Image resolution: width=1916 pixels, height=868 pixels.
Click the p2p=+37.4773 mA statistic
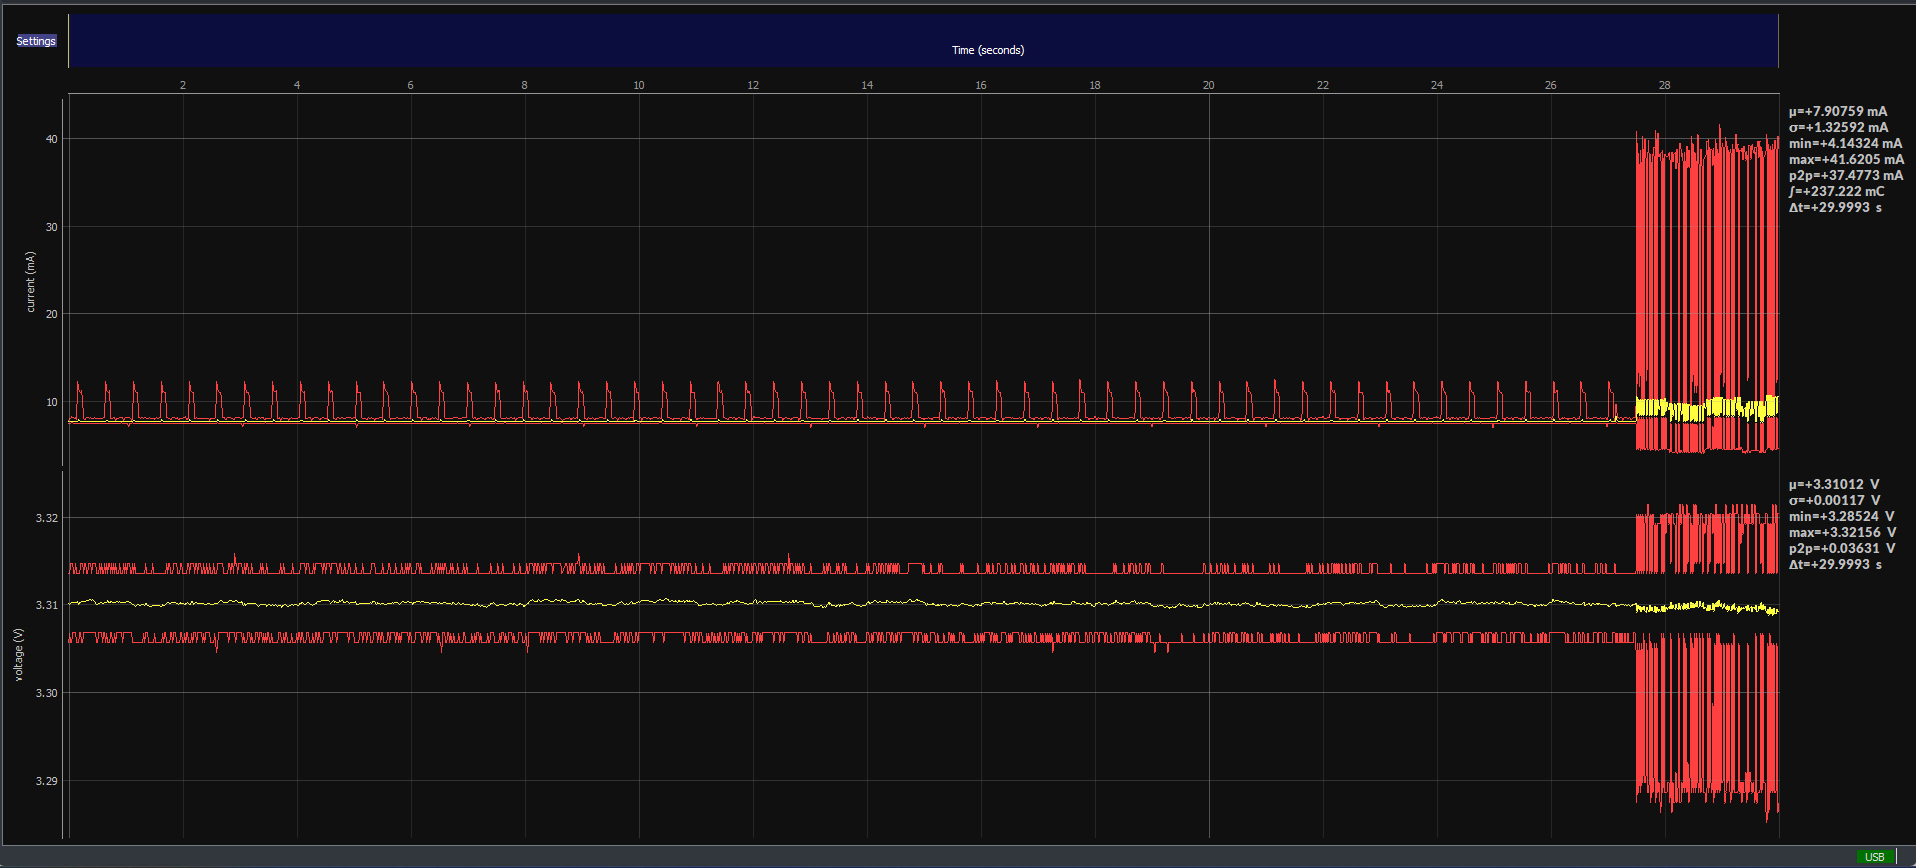pyautogui.click(x=1846, y=175)
